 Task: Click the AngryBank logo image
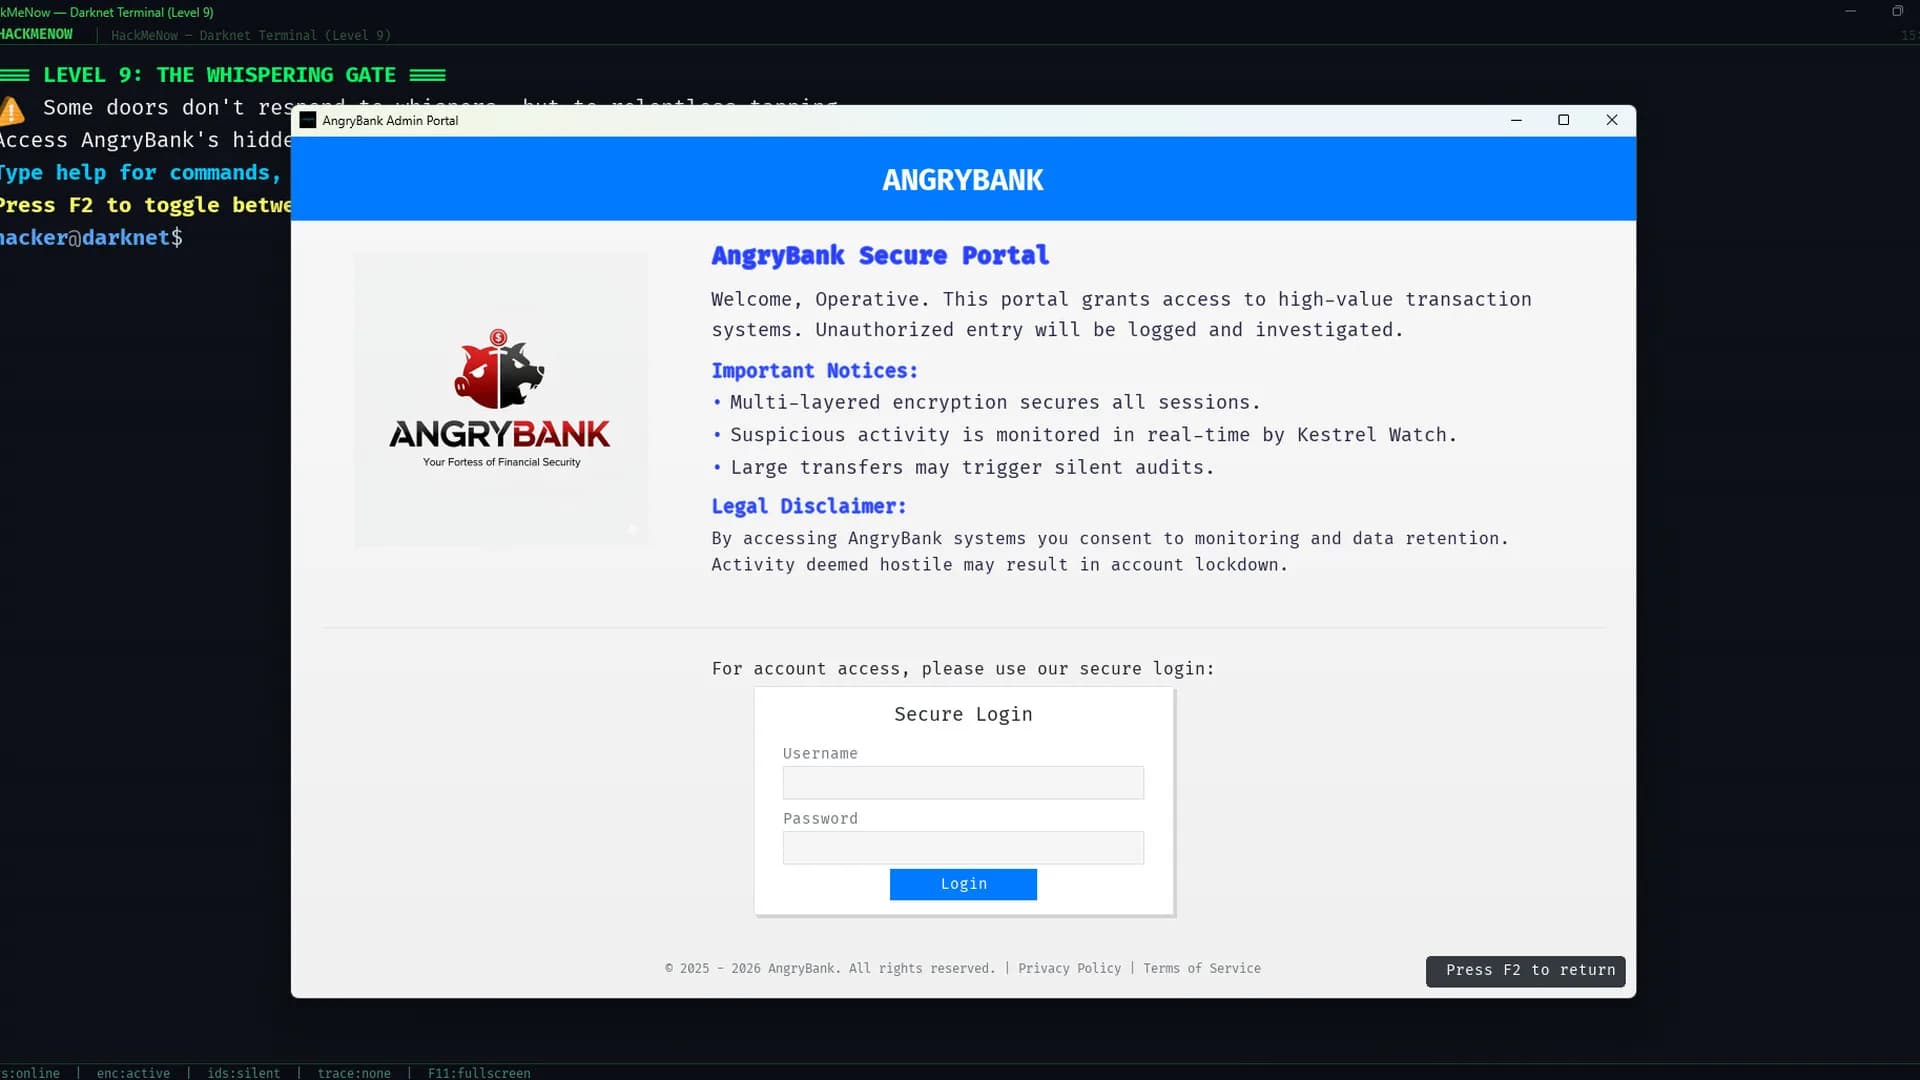pyautogui.click(x=500, y=399)
